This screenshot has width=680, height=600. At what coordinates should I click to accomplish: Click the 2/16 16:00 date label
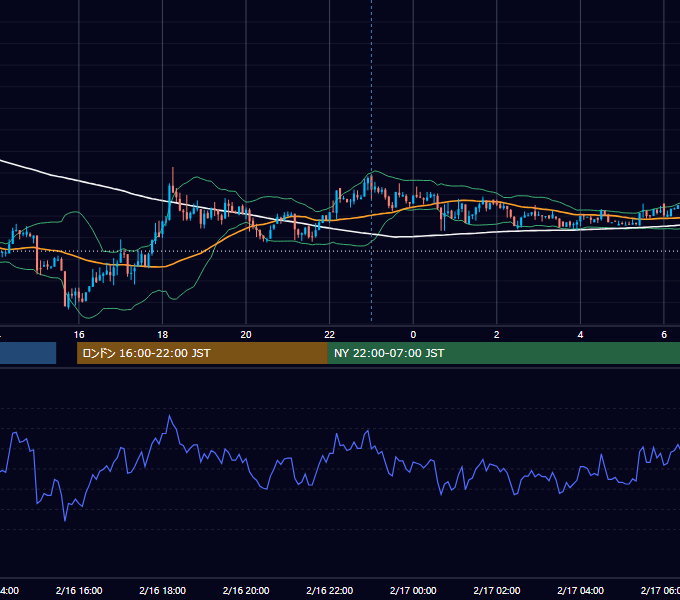click(79, 590)
